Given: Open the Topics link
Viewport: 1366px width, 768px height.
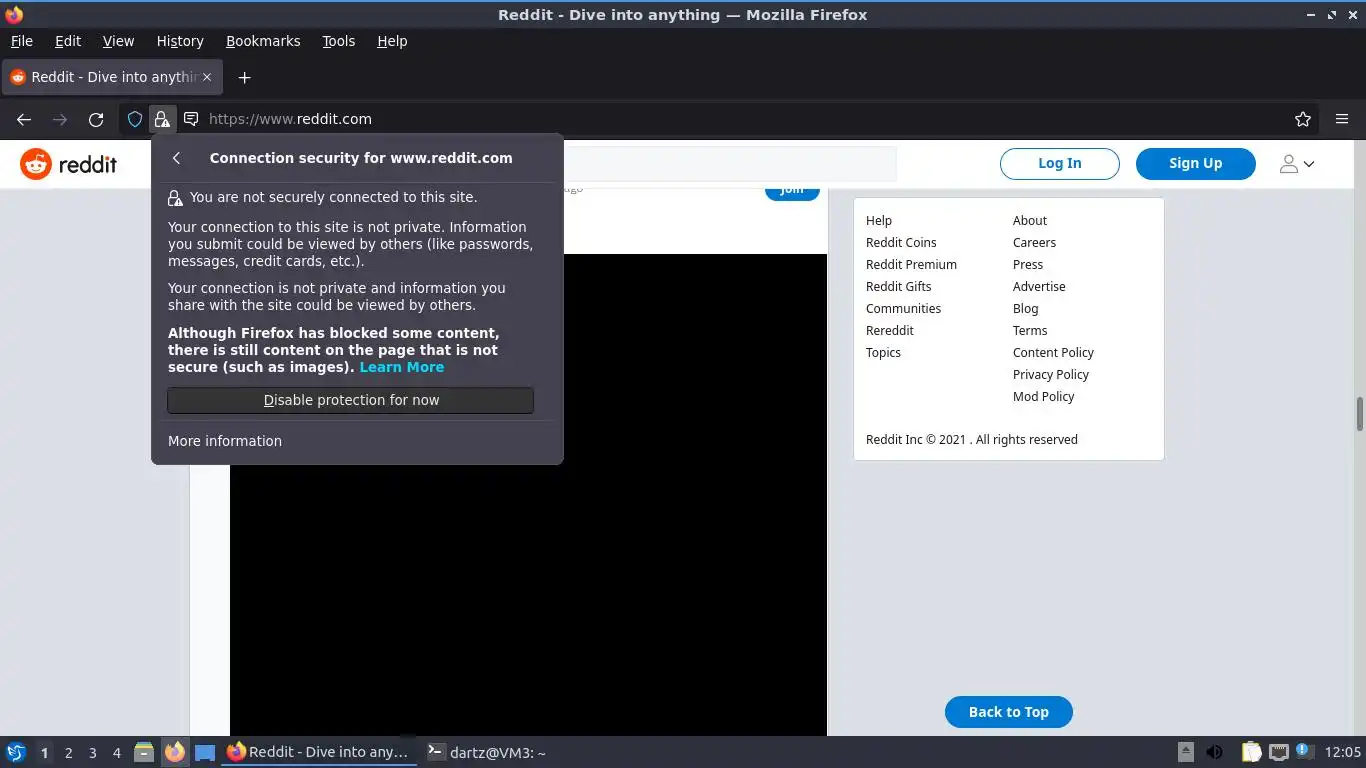Looking at the screenshot, I should coord(883,353).
